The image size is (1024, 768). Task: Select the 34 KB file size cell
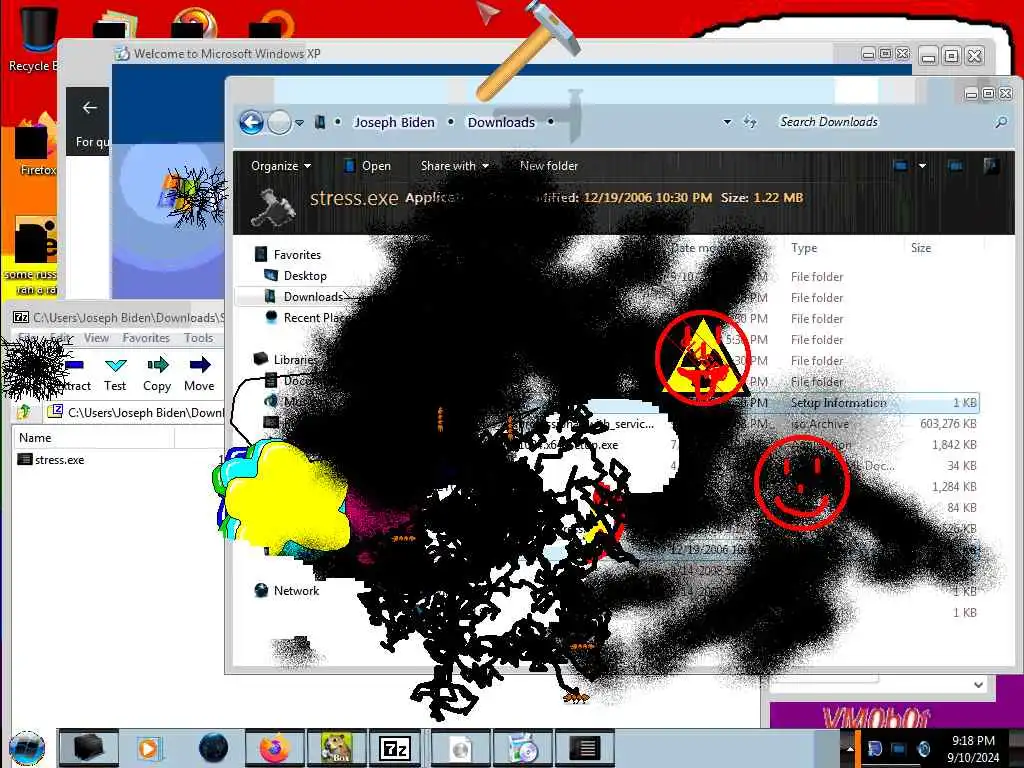point(961,466)
